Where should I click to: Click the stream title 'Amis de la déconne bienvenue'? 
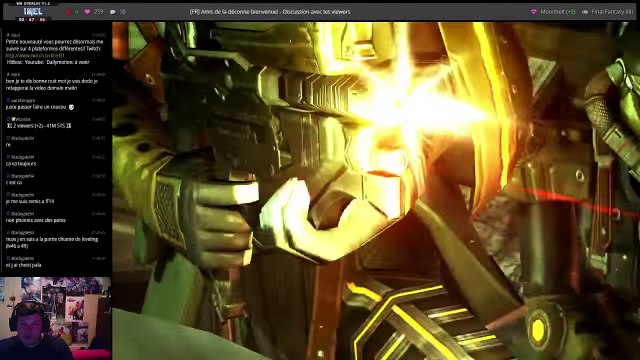click(x=270, y=12)
